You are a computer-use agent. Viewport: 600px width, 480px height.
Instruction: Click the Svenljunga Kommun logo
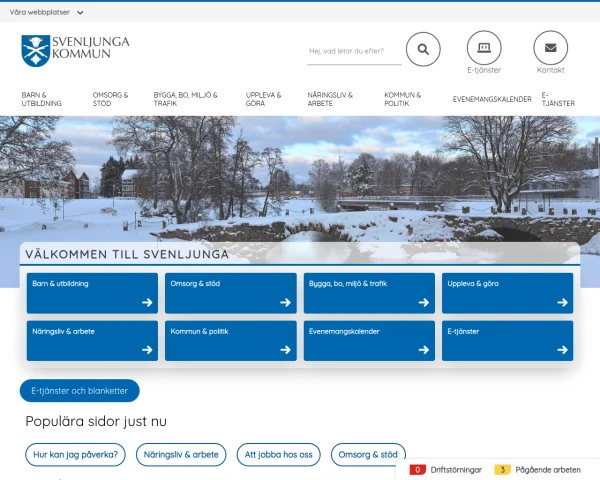(x=75, y=50)
